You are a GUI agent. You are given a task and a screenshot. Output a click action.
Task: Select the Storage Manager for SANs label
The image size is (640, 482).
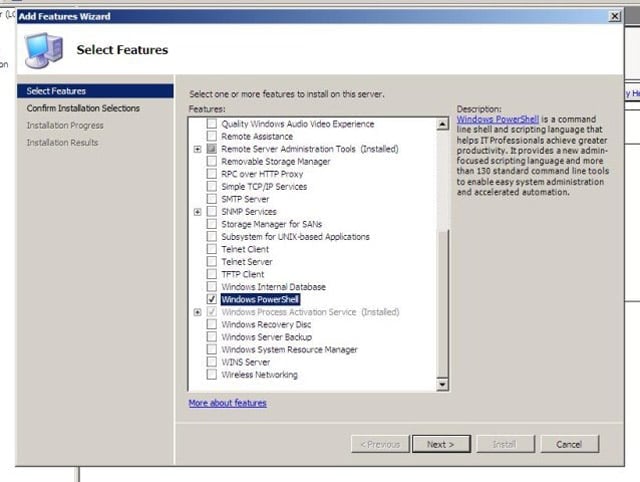[x=271, y=224]
